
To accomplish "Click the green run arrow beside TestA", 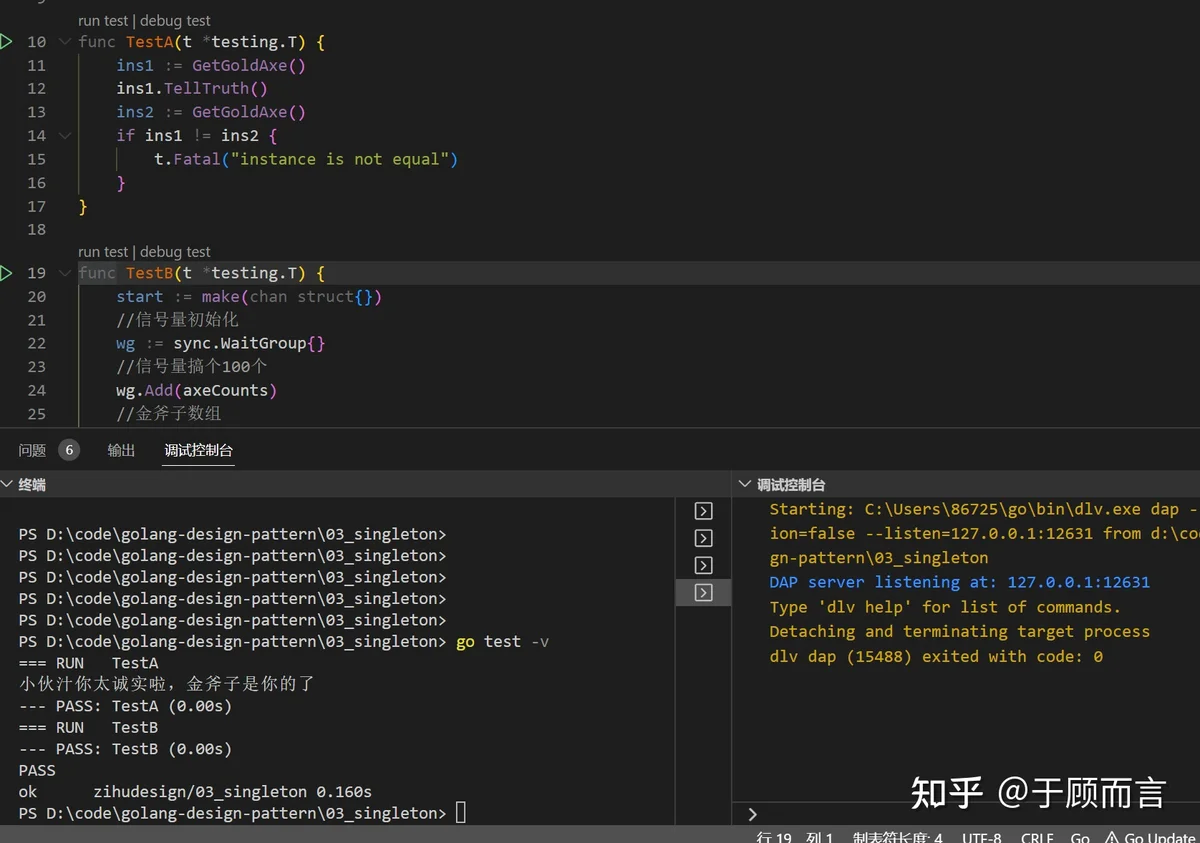I will [6, 42].
